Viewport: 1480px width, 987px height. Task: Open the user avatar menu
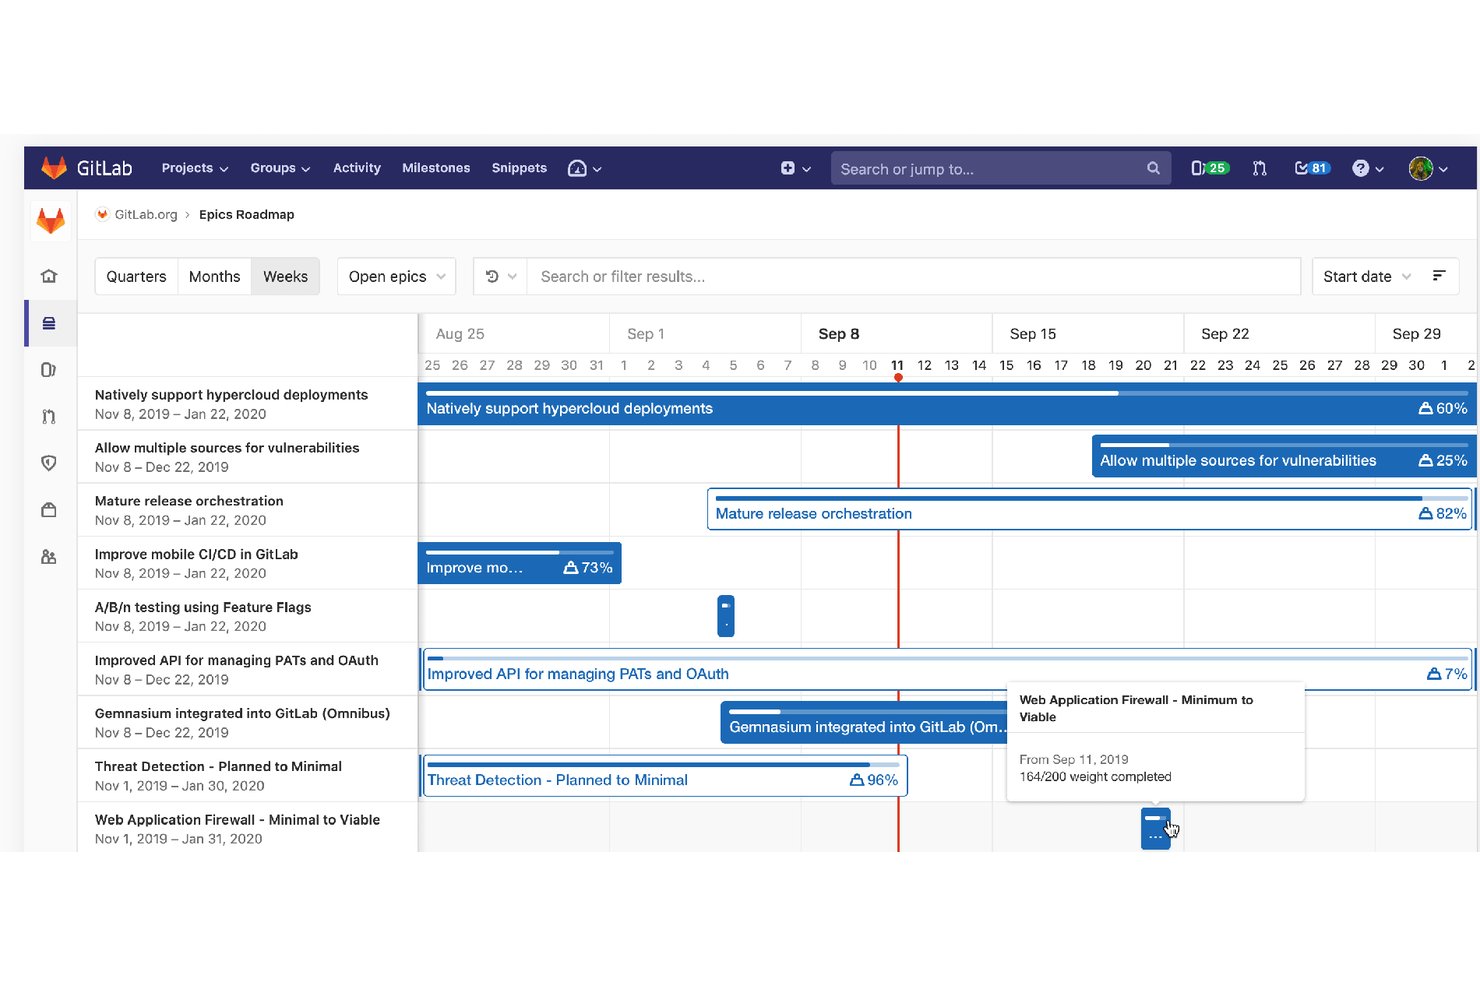[1428, 168]
